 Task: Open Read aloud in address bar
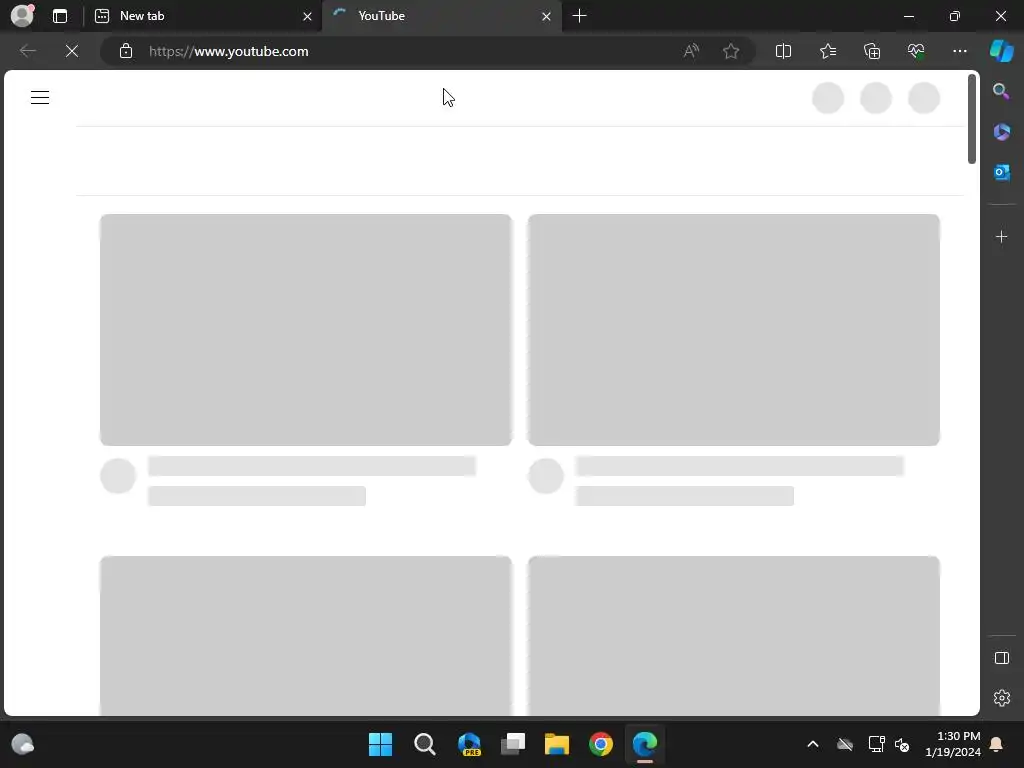pyautogui.click(x=691, y=51)
